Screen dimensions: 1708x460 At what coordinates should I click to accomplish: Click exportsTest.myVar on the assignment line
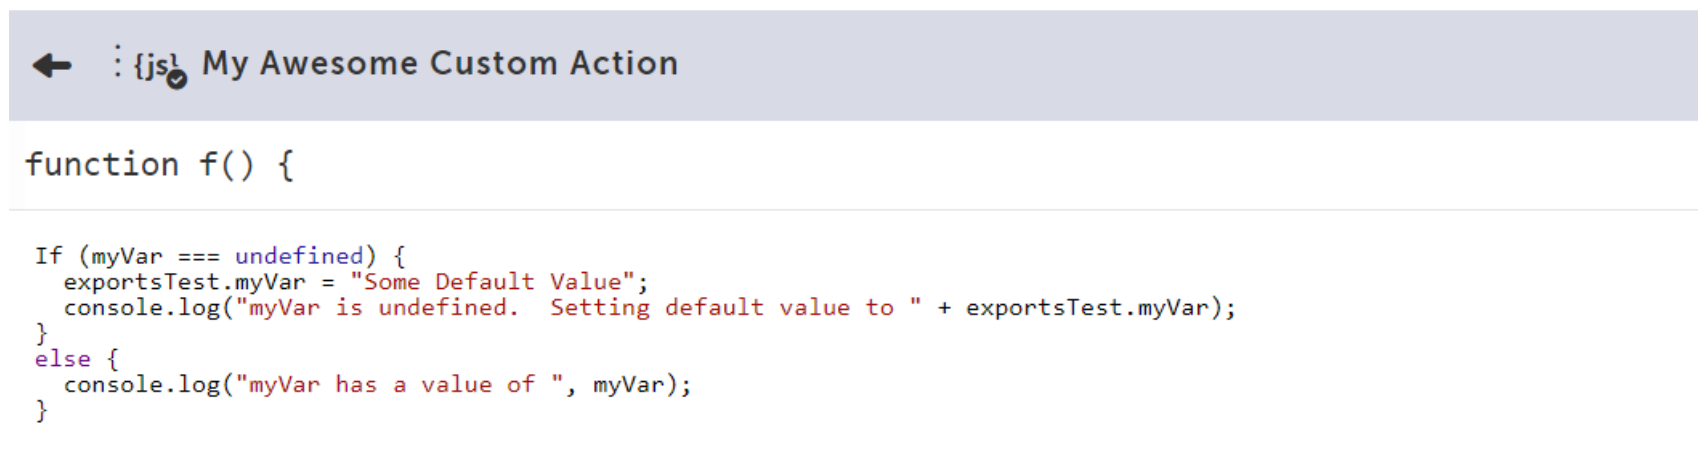pyautogui.click(x=185, y=282)
